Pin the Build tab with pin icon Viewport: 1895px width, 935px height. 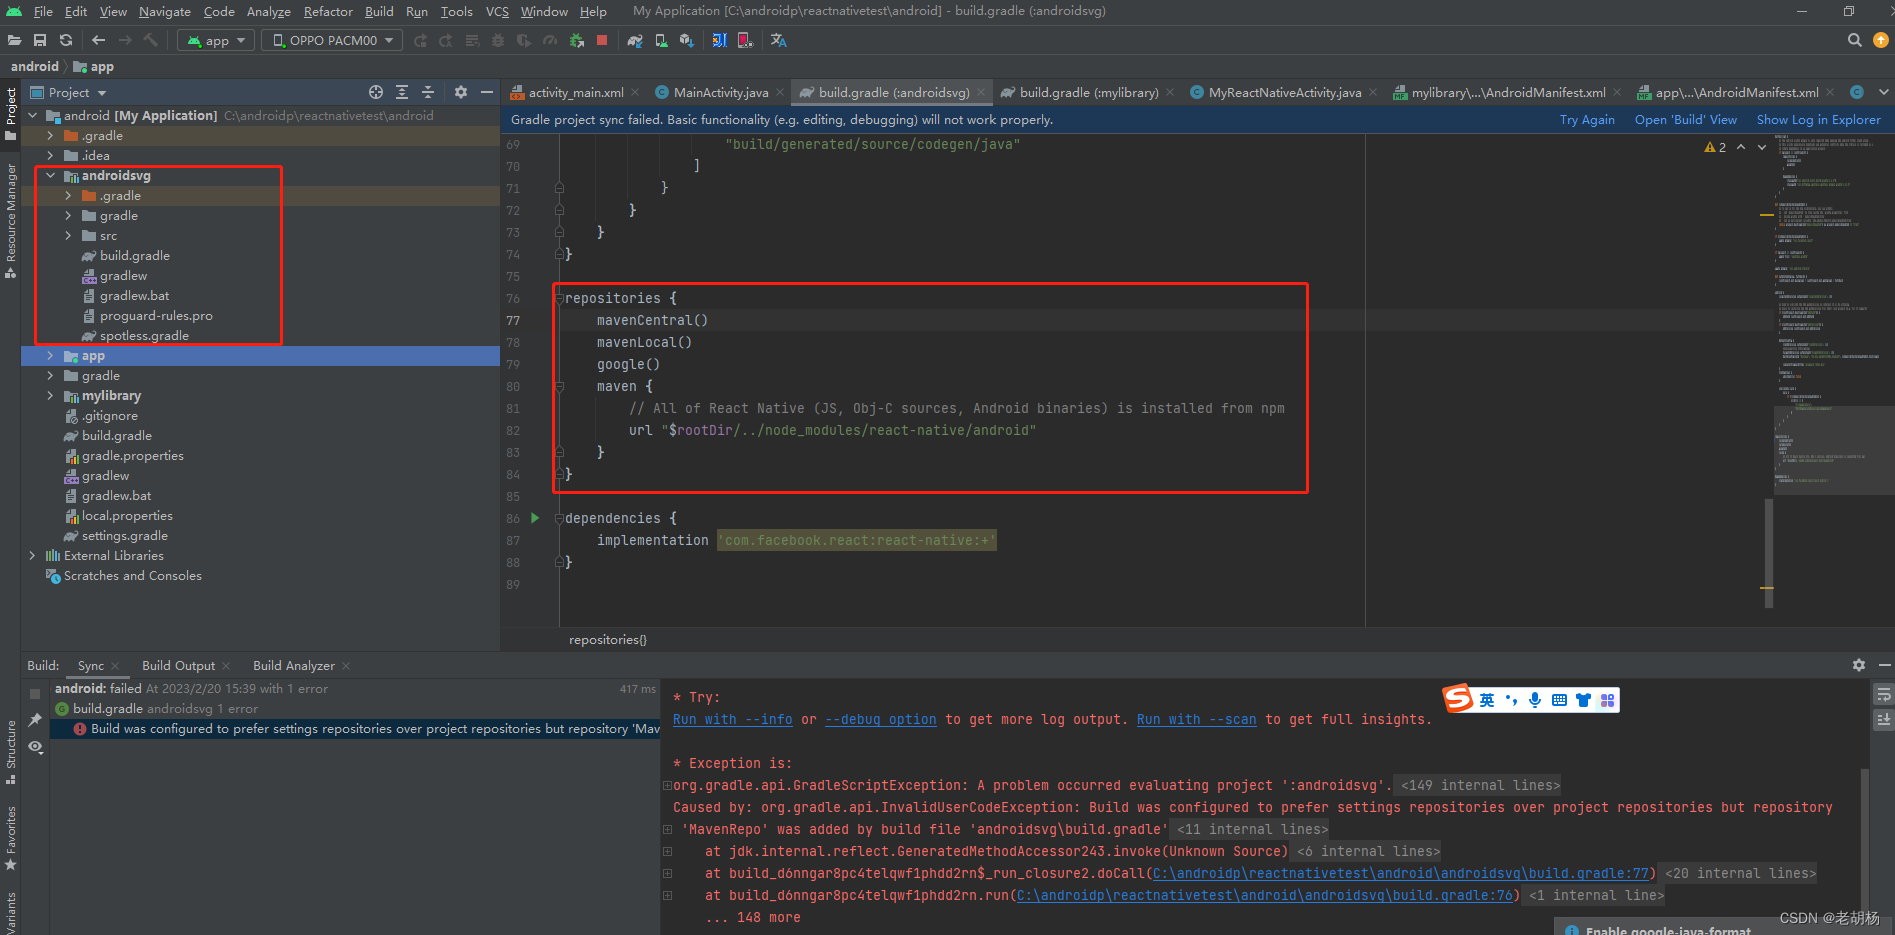coord(35,720)
